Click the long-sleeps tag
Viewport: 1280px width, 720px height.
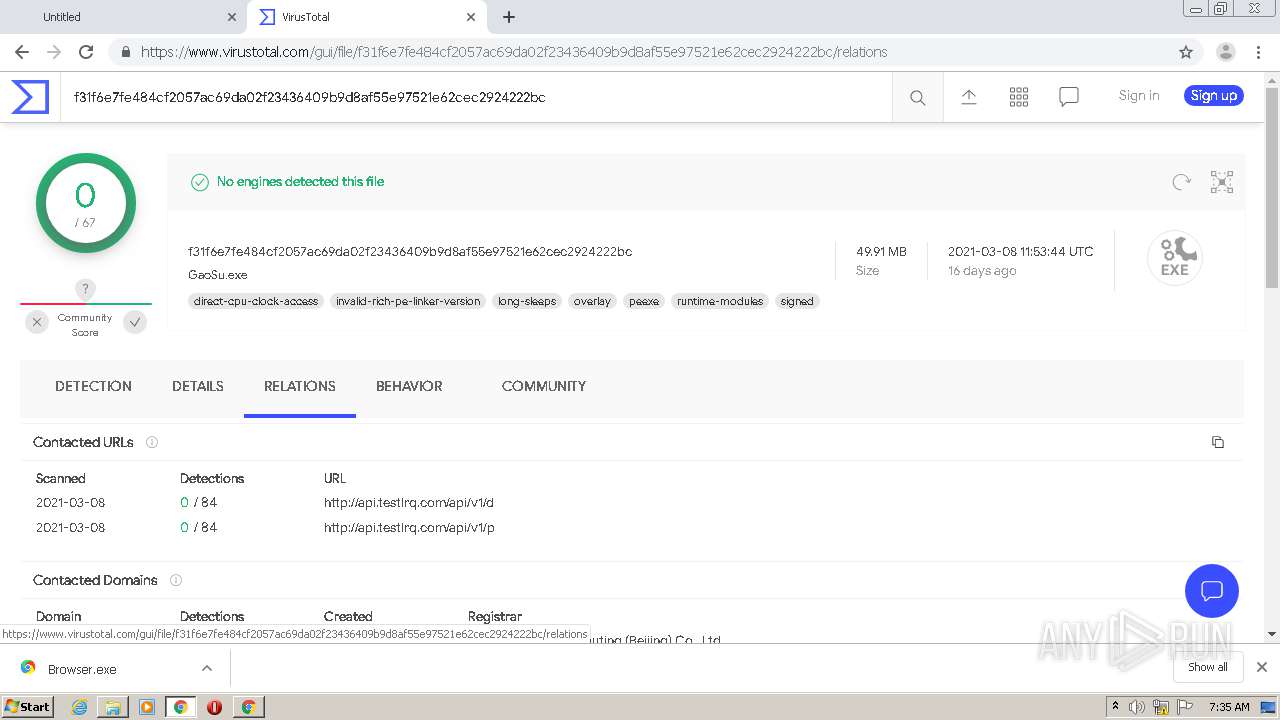(x=527, y=301)
